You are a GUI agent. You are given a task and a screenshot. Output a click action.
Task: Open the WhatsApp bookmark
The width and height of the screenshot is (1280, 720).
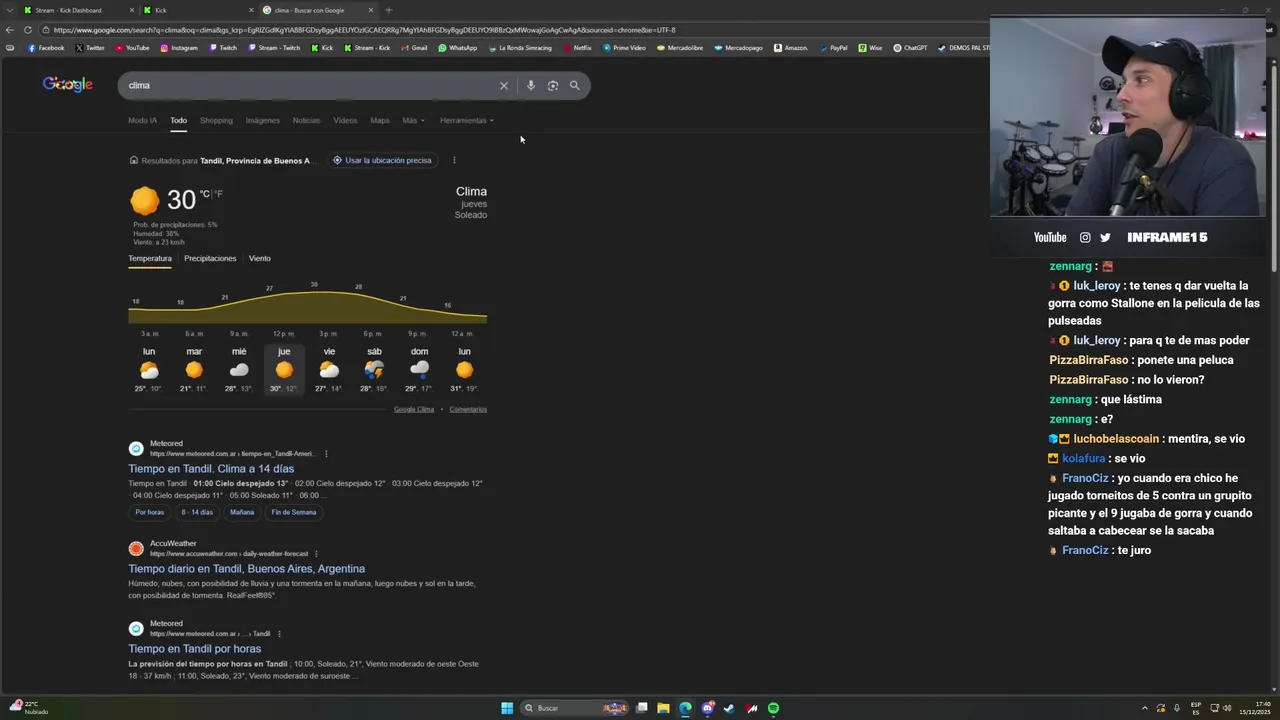coord(458,48)
